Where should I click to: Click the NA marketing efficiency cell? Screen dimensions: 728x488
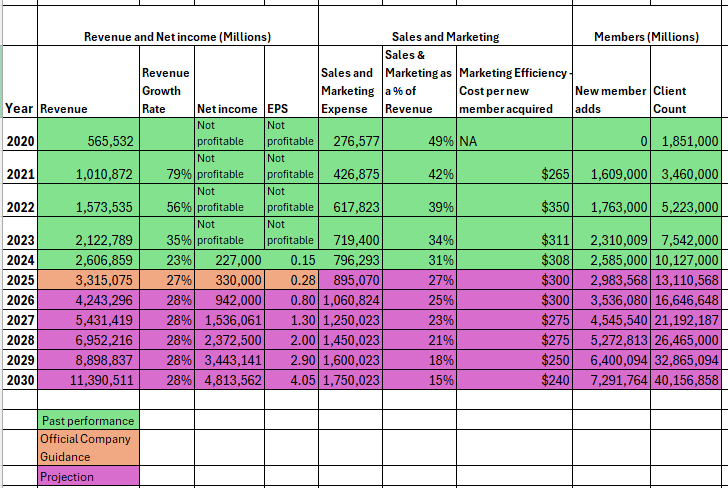(514, 134)
